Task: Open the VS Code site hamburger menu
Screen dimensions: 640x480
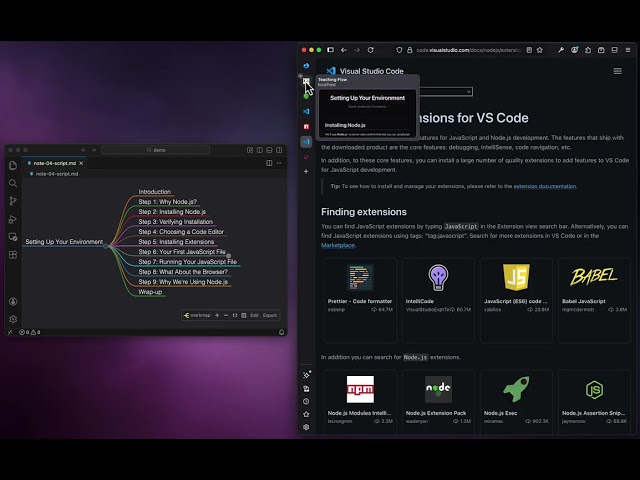Action: coord(618,71)
